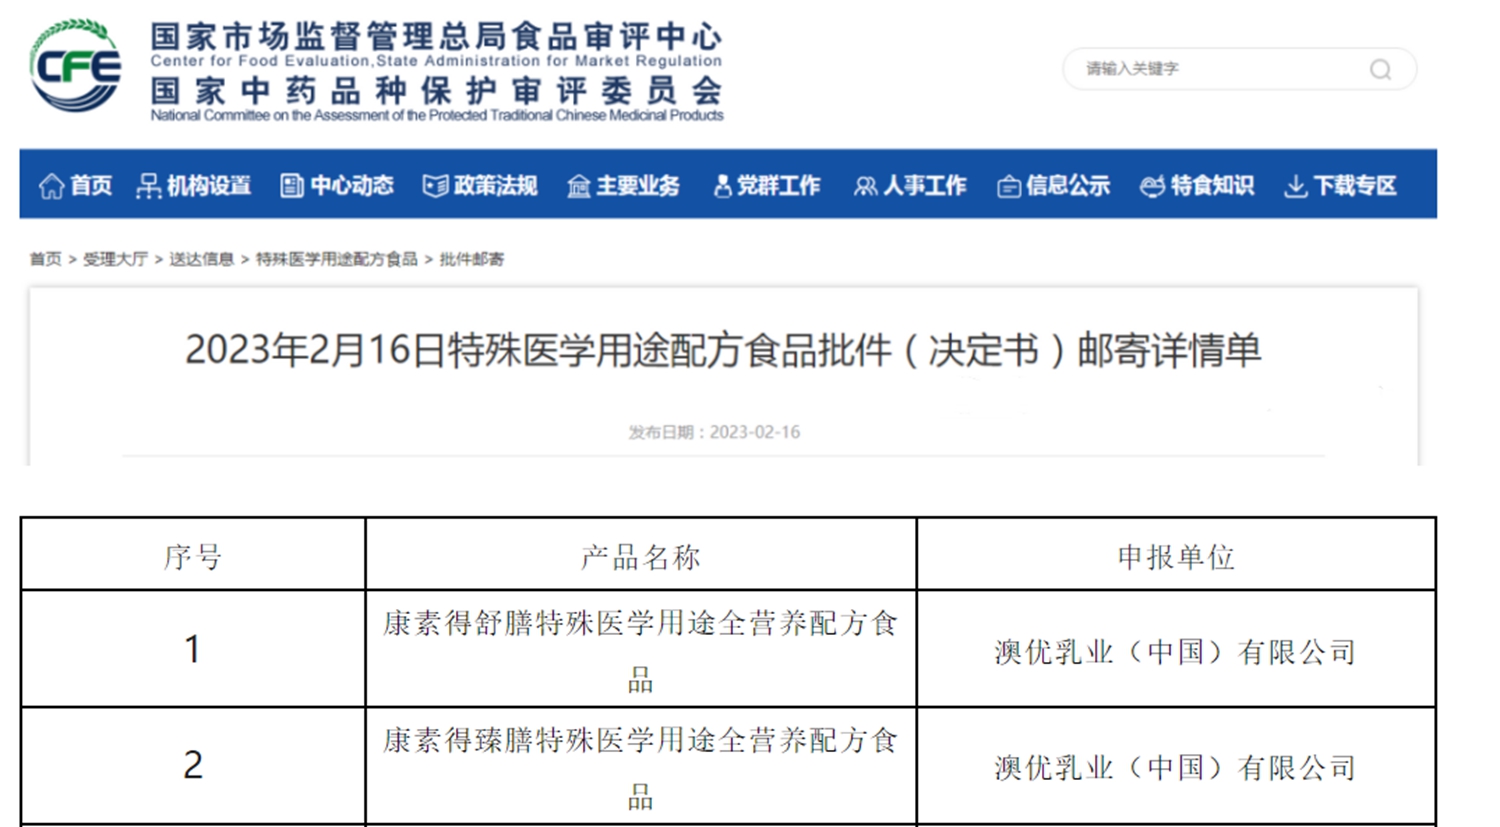This screenshot has height=827, width=1500.
Task: Open the 送达信息 breadcrumb link
Action: click(201, 259)
